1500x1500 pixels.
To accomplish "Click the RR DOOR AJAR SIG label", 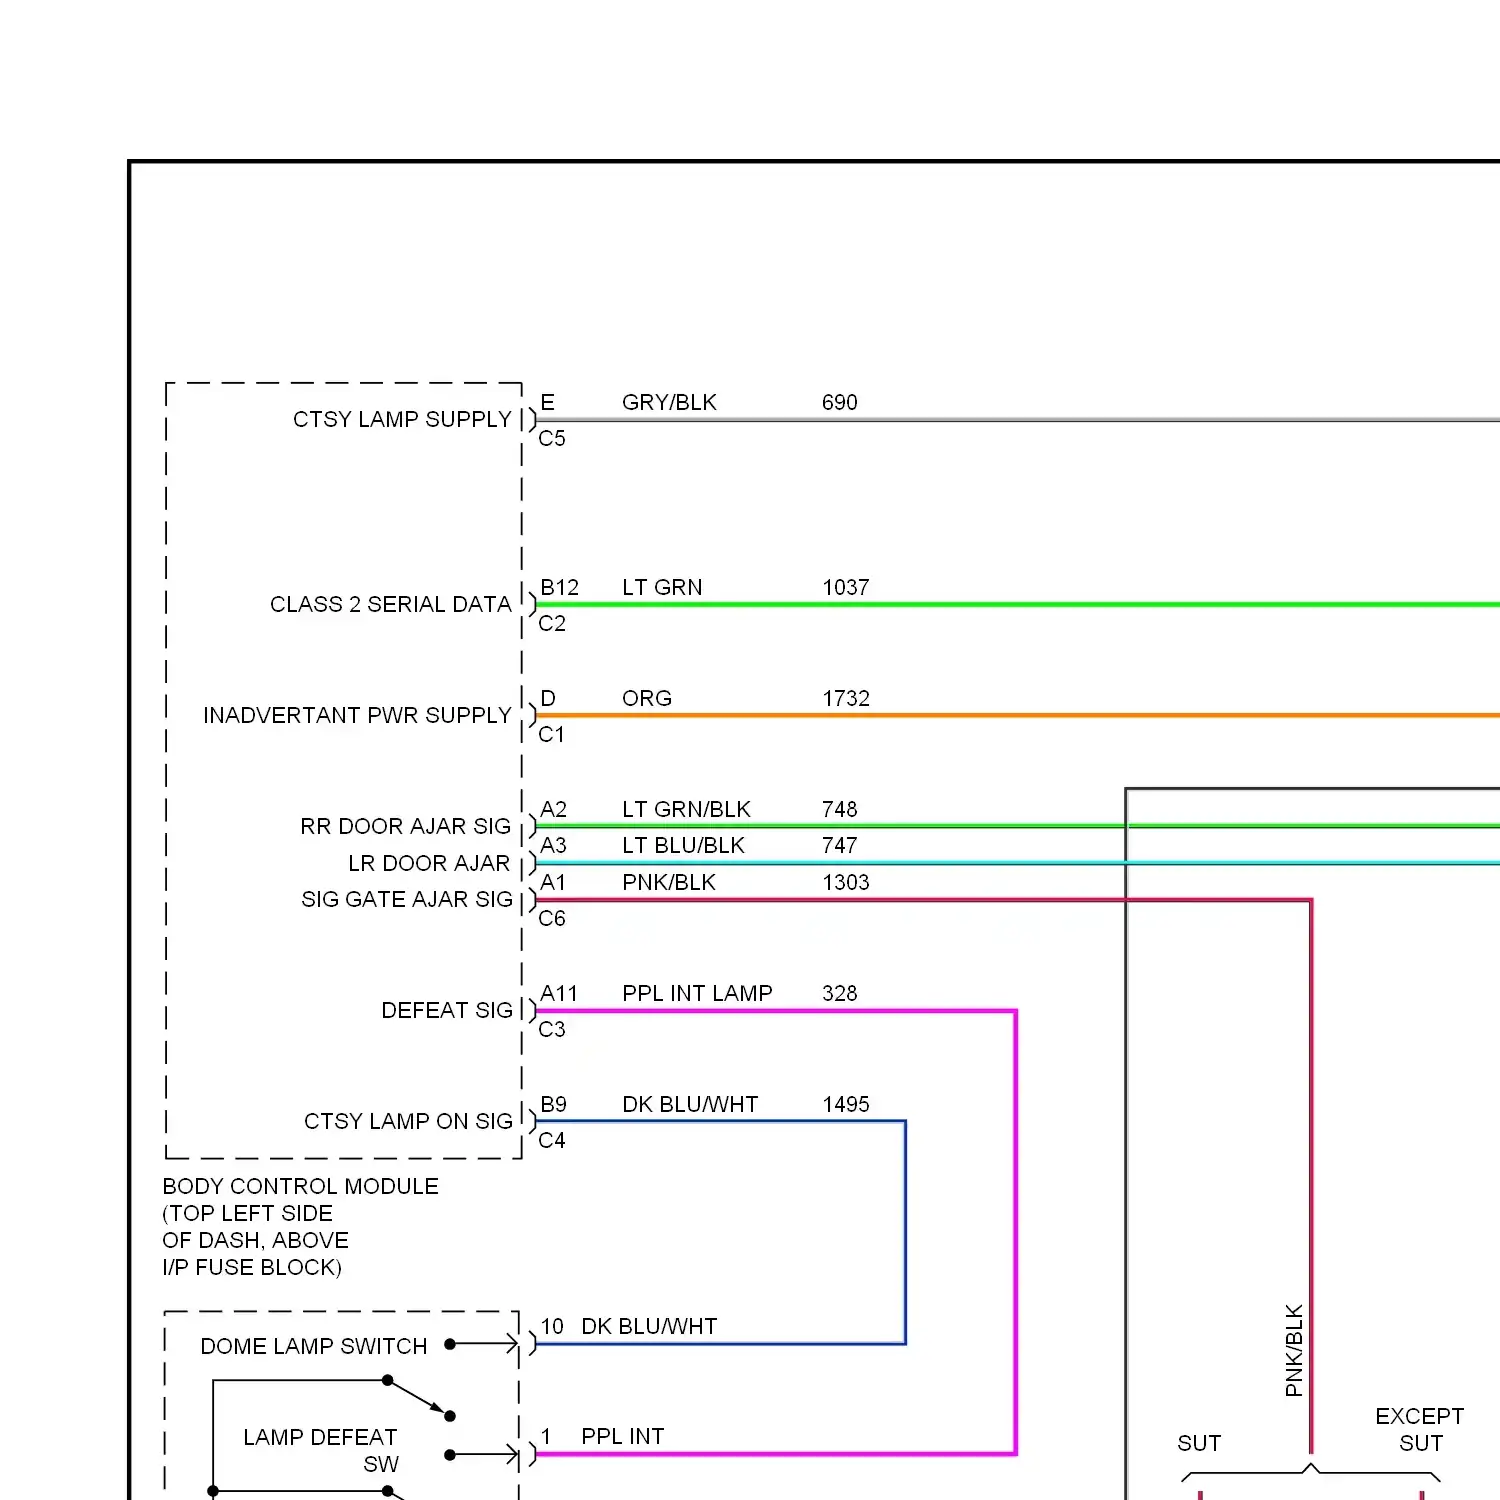I will [x=405, y=826].
